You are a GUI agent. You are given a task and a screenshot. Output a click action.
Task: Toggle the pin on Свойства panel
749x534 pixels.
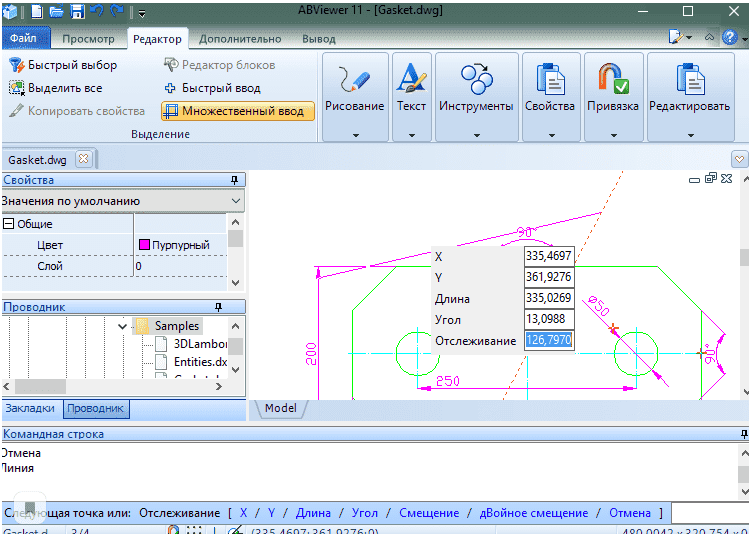click(x=235, y=180)
